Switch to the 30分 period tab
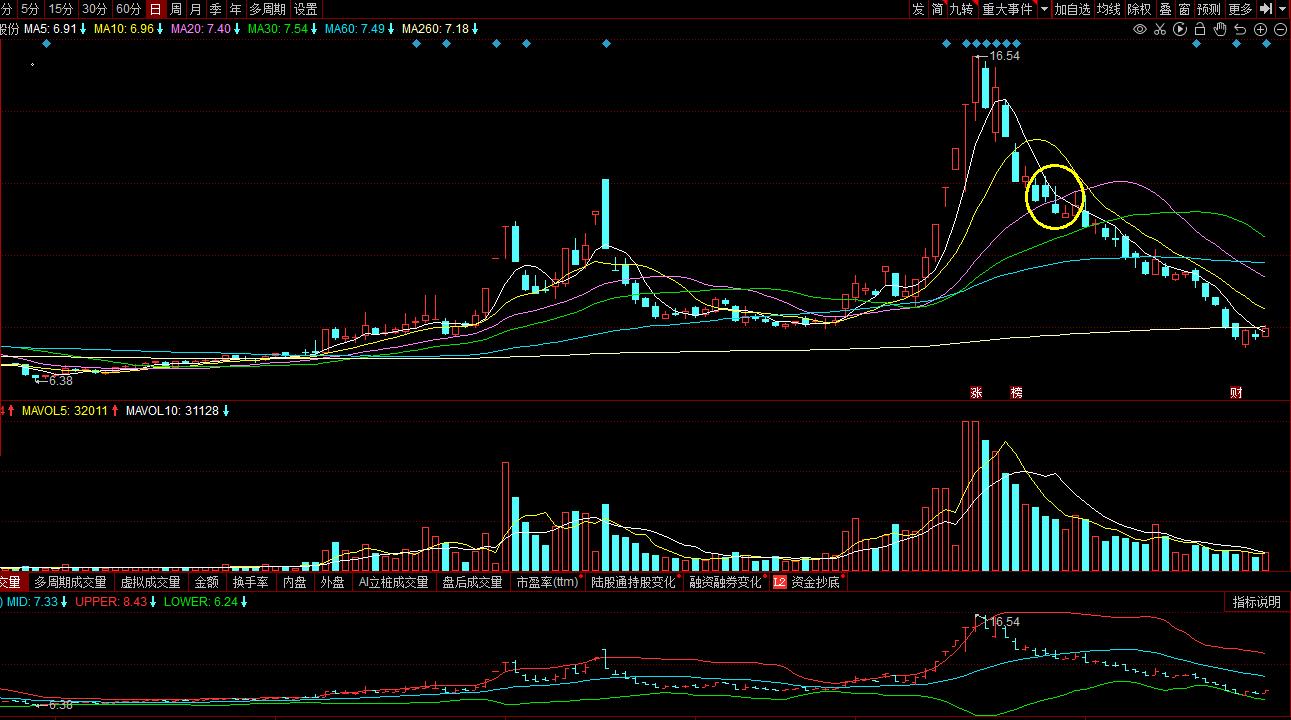 pyautogui.click(x=94, y=9)
